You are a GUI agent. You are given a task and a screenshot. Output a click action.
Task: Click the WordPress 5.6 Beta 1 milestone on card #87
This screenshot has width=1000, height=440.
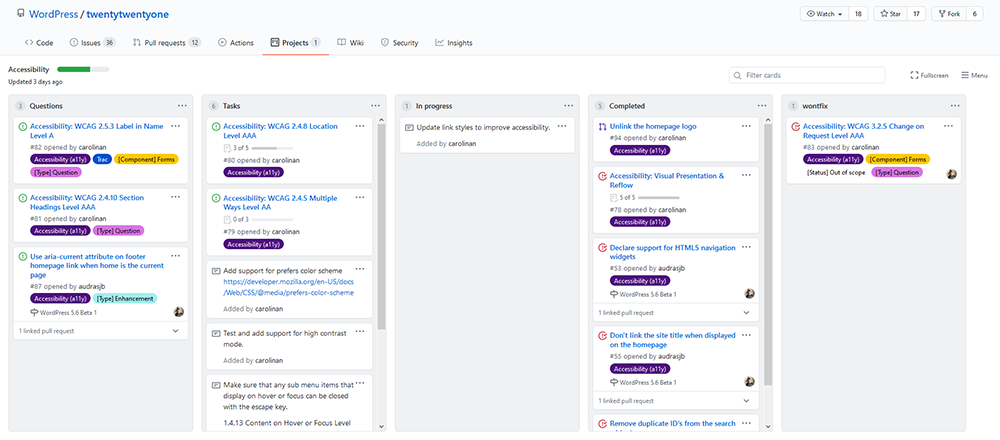tap(63, 312)
